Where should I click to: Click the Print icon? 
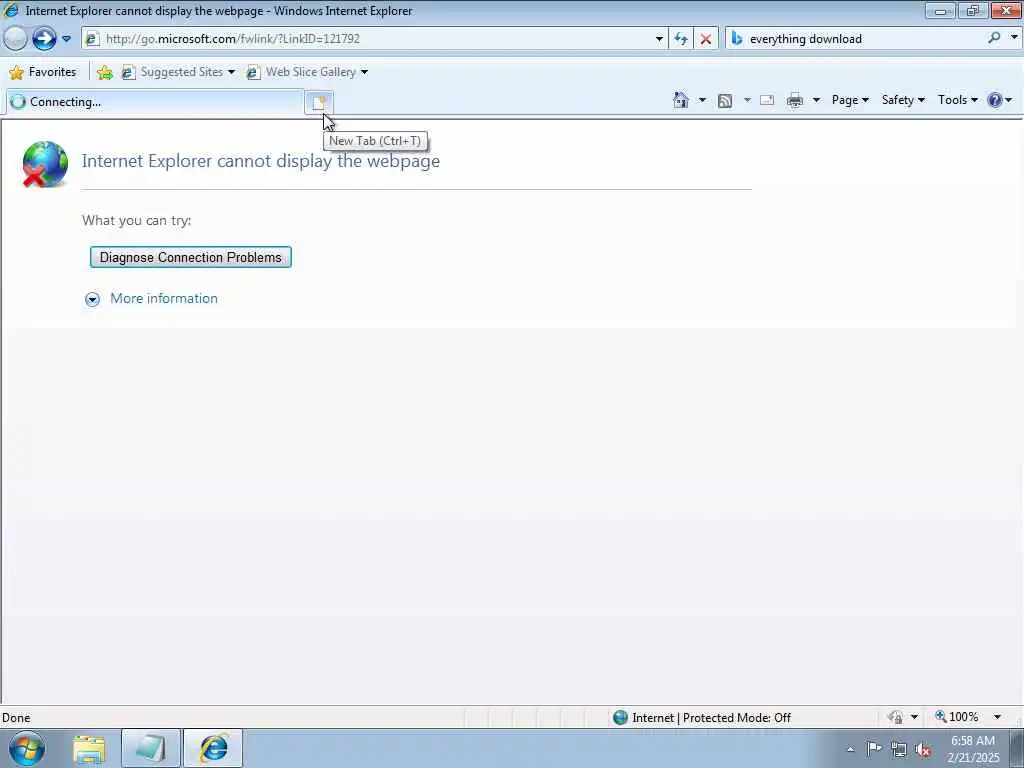point(795,101)
